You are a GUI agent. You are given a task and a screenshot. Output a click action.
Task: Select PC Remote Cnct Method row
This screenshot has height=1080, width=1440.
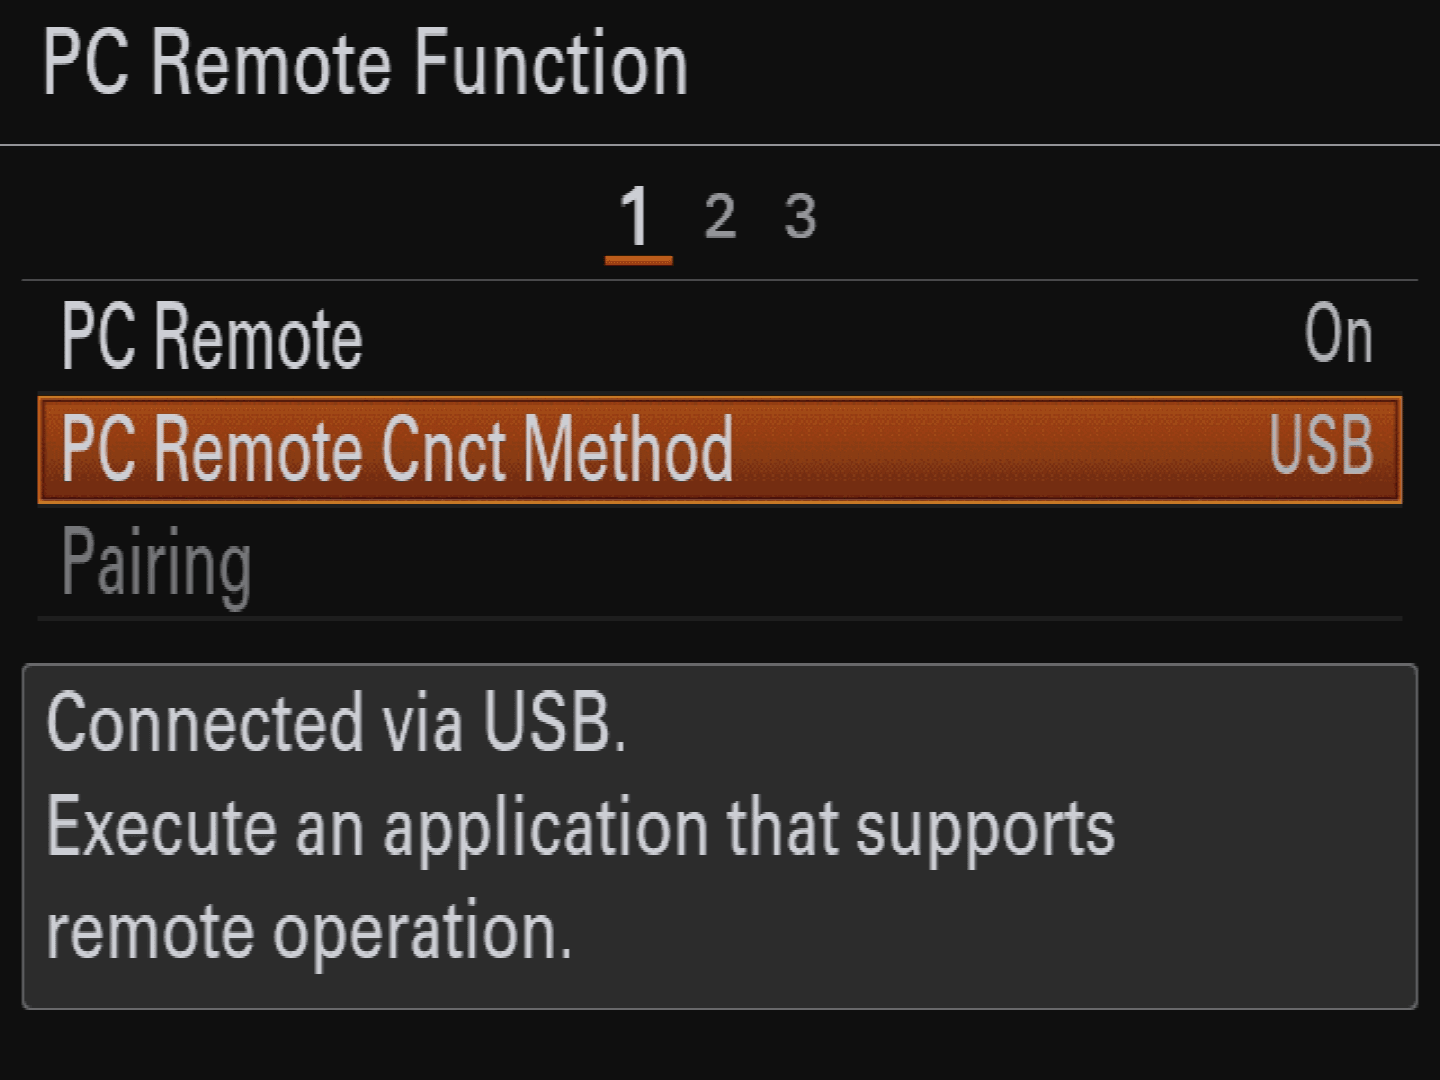pos(719,450)
